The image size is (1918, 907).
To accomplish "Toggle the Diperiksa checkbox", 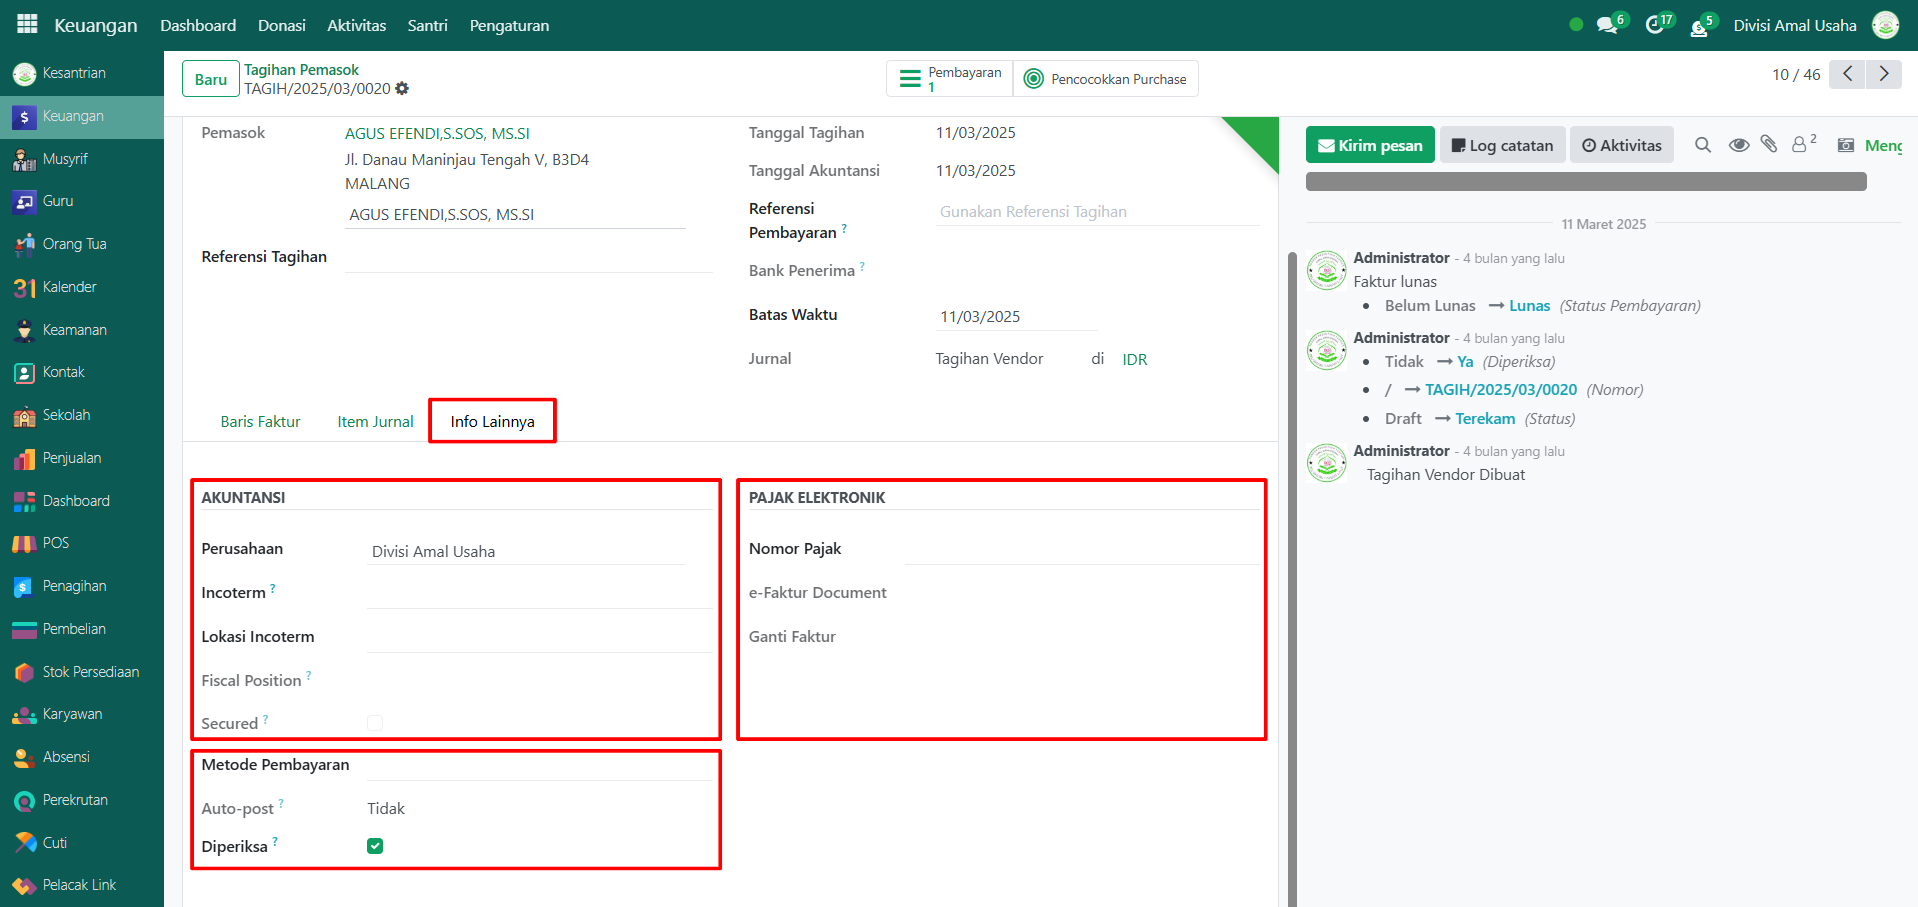I will 375,846.
